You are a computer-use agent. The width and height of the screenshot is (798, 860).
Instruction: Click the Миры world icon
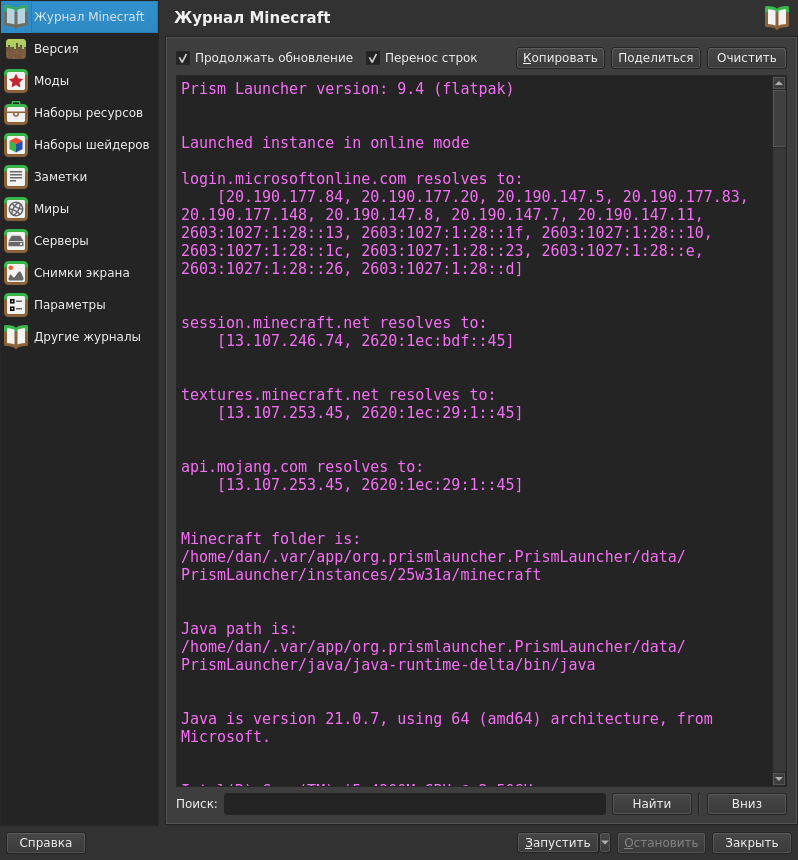tap(16, 209)
